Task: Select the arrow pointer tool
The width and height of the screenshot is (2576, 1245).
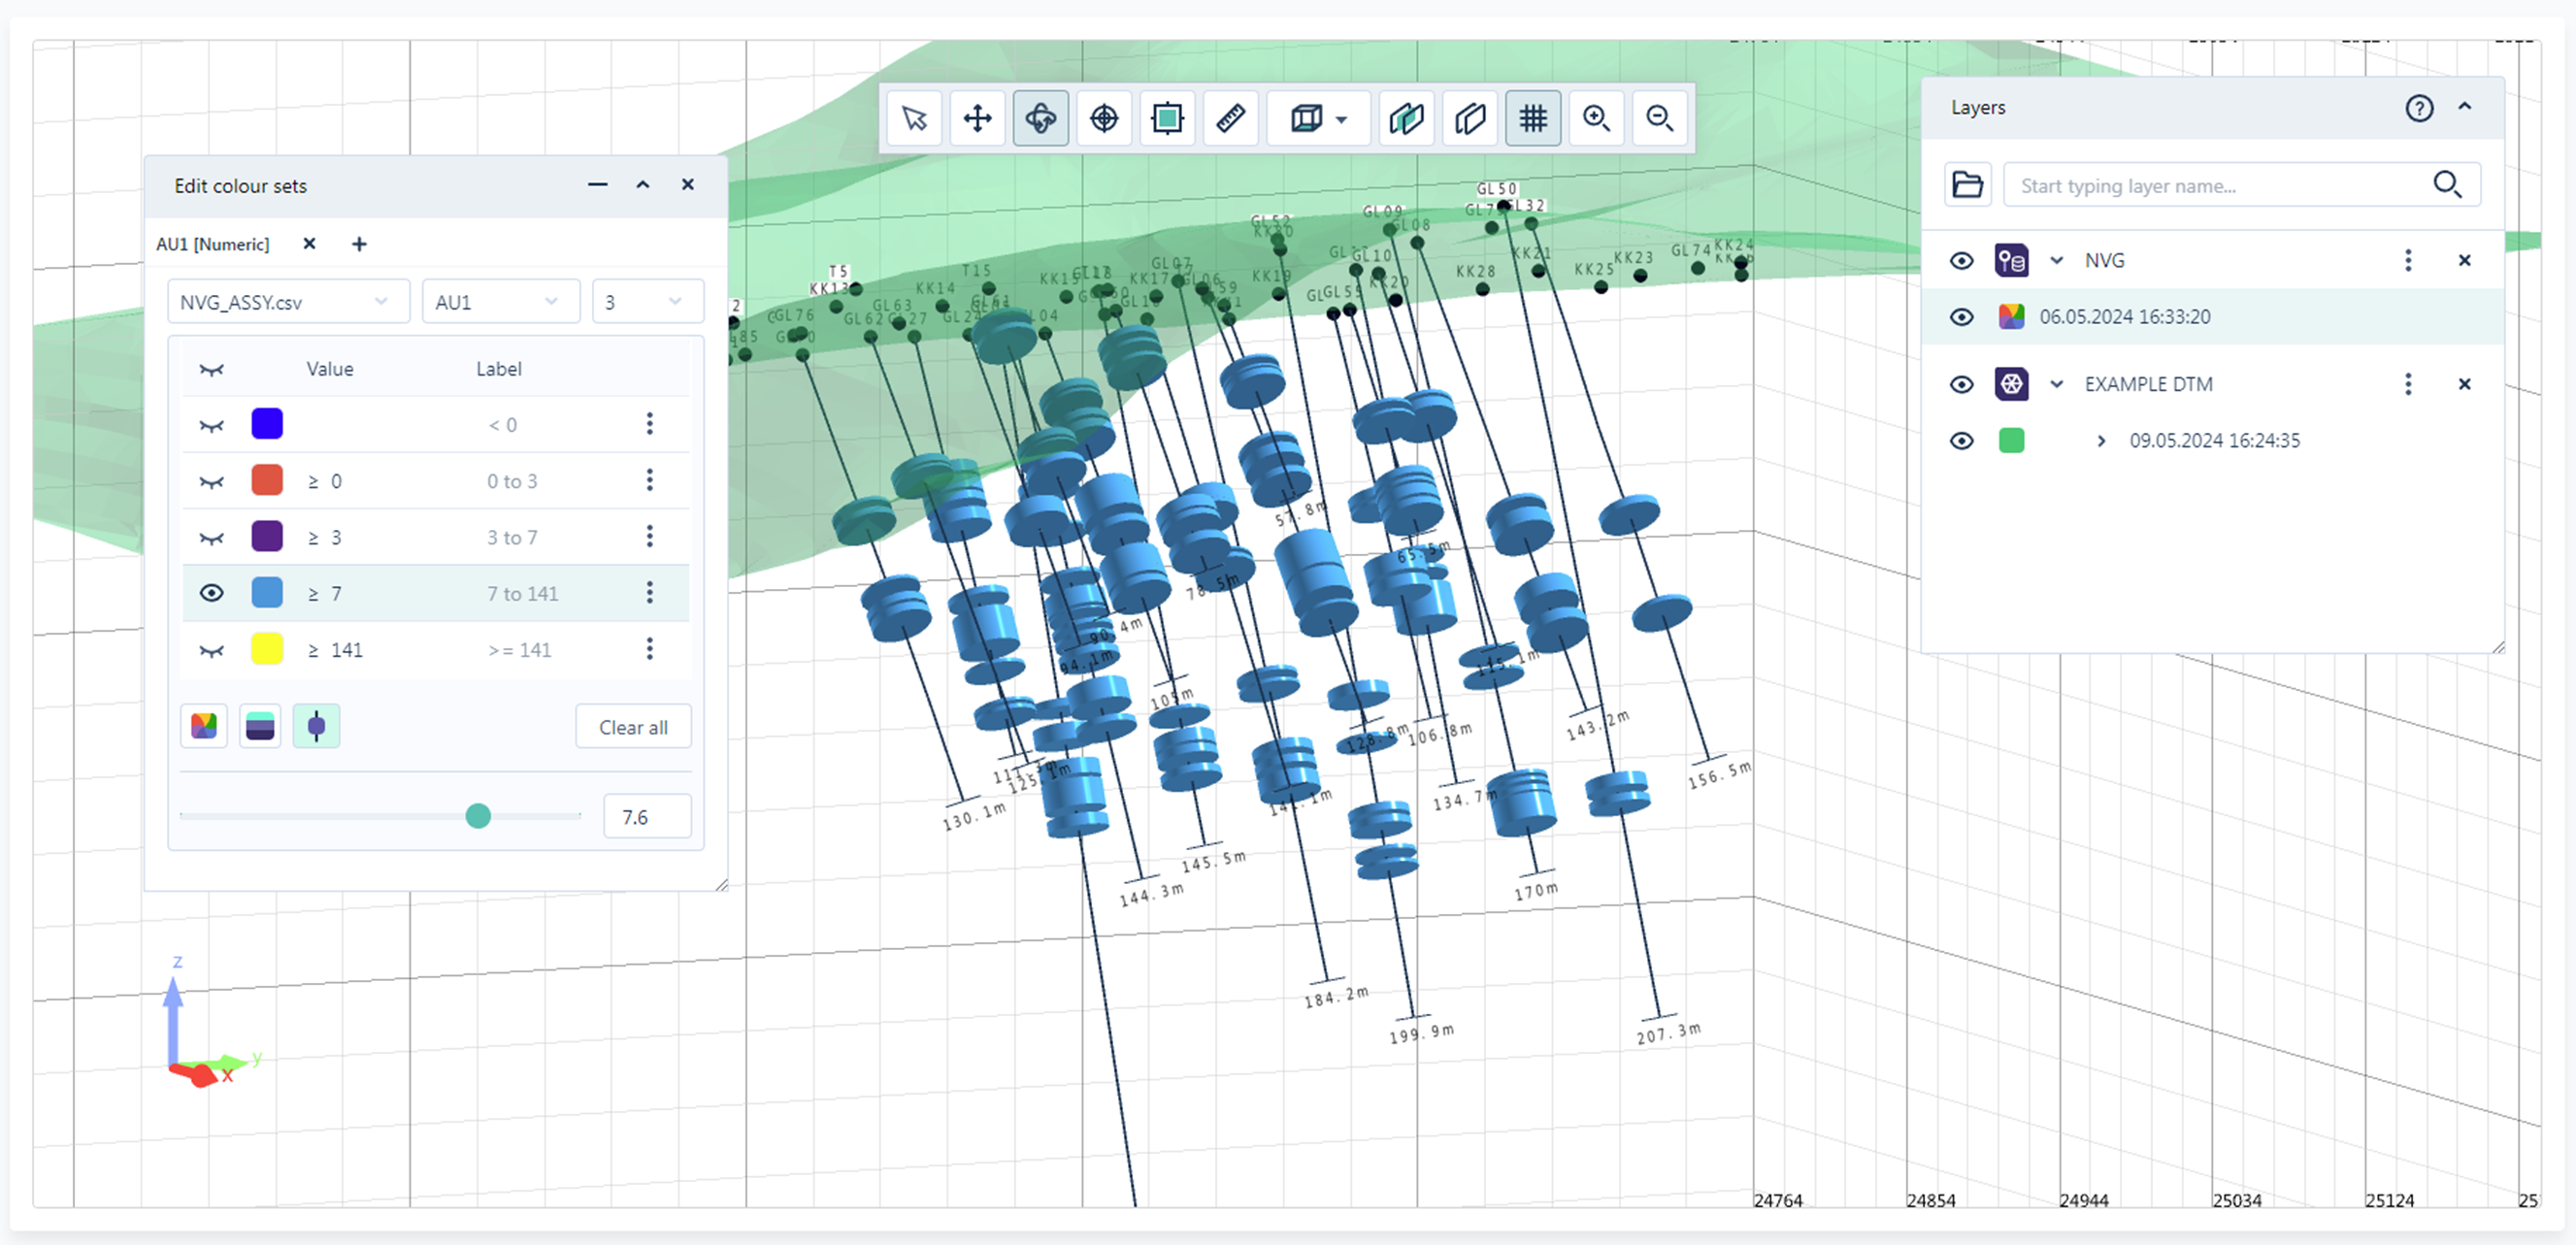Action: point(914,119)
